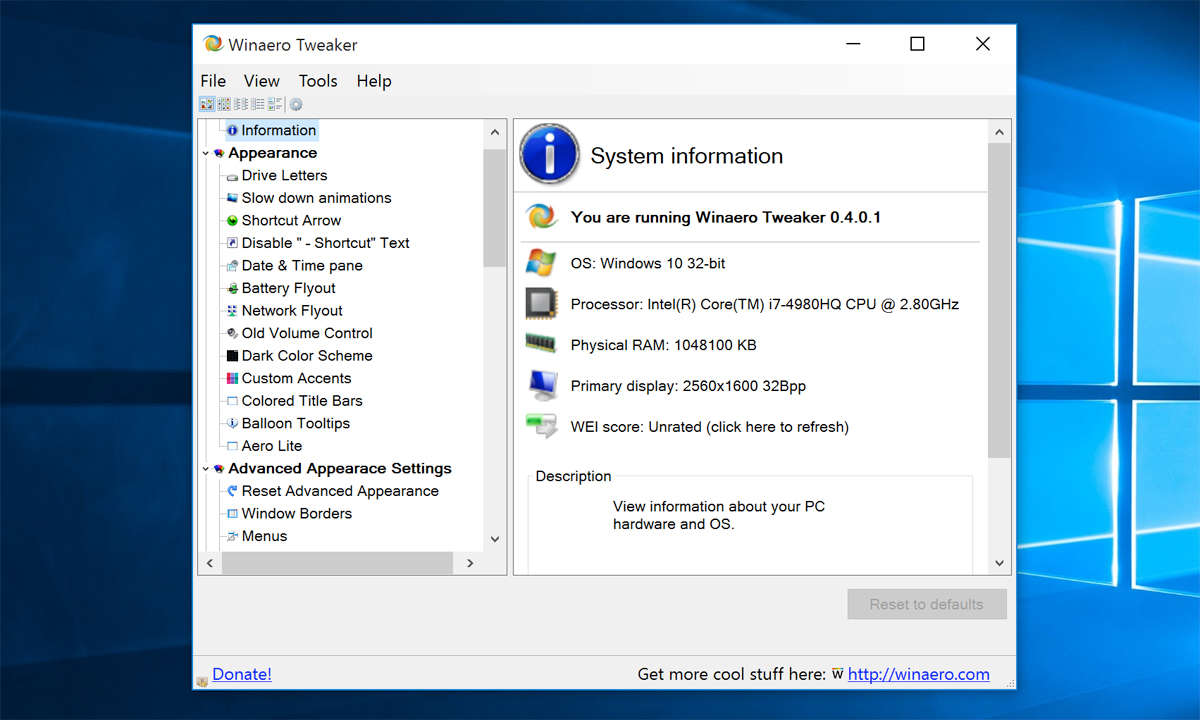Switch to list view in toolbar
Image resolution: width=1200 pixels, height=720 pixels.
[x=240, y=104]
